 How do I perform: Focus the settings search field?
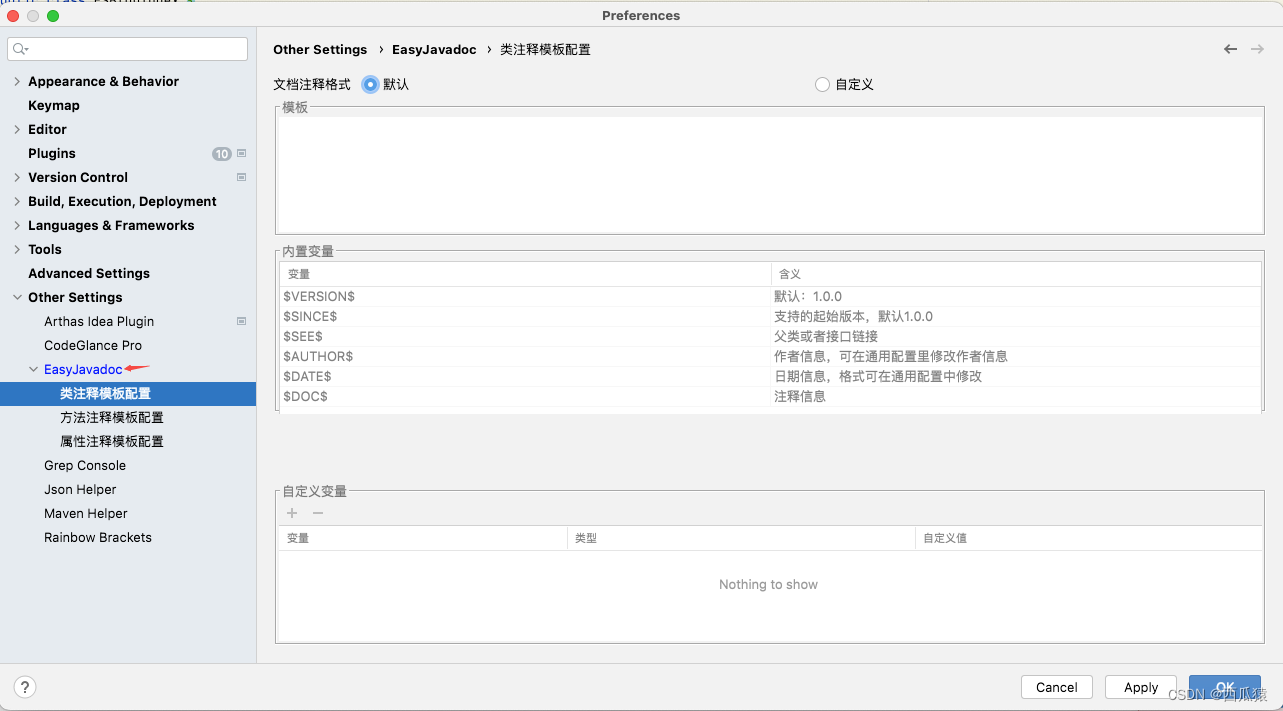(127, 49)
